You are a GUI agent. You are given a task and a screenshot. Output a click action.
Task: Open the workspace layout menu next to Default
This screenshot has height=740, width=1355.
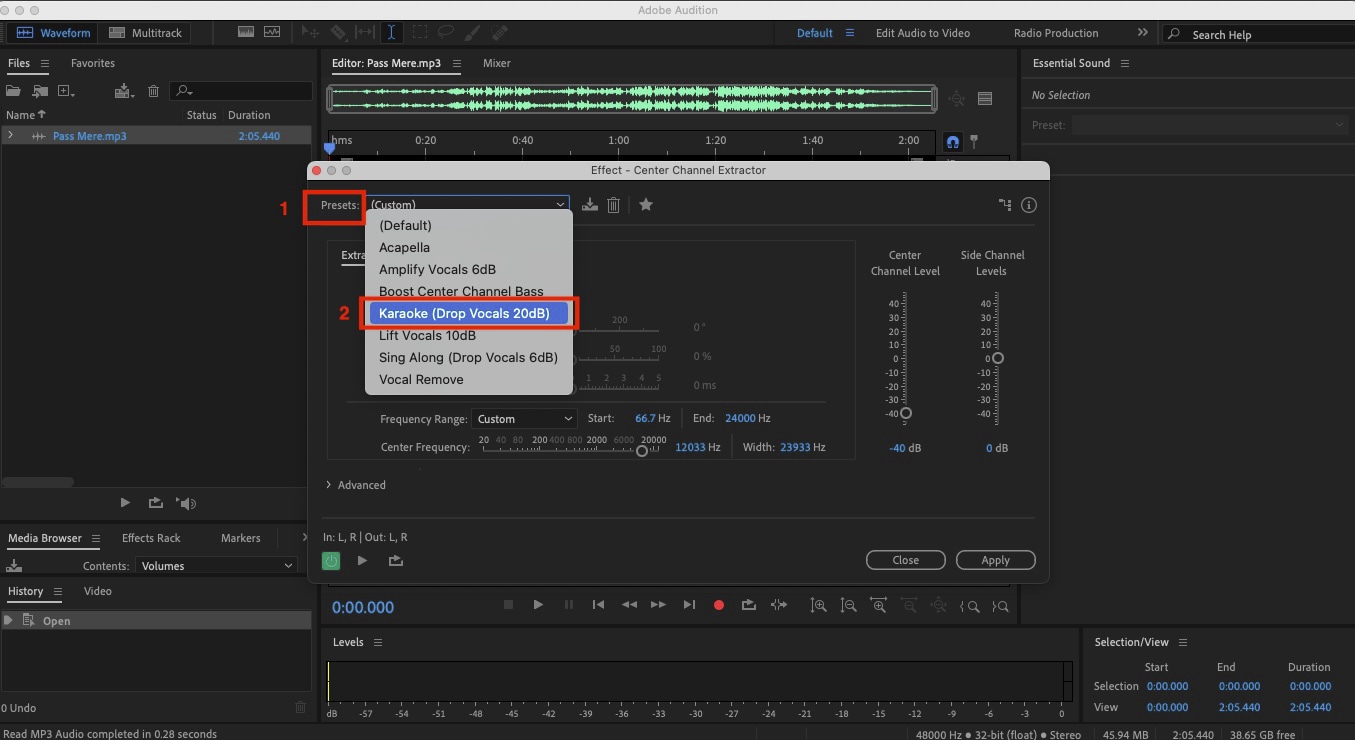click(850, 33)
